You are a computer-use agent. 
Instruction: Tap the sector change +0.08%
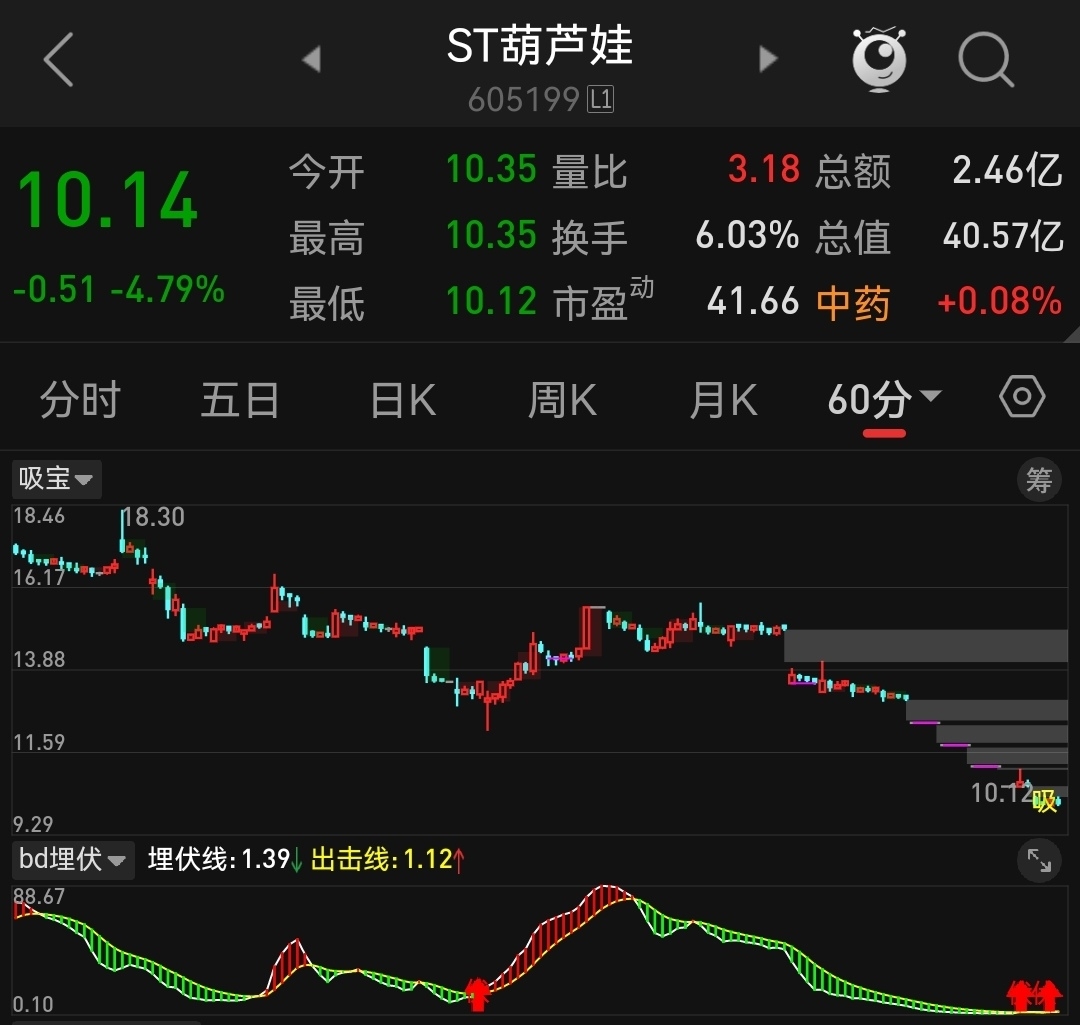(x=999, y=302)
